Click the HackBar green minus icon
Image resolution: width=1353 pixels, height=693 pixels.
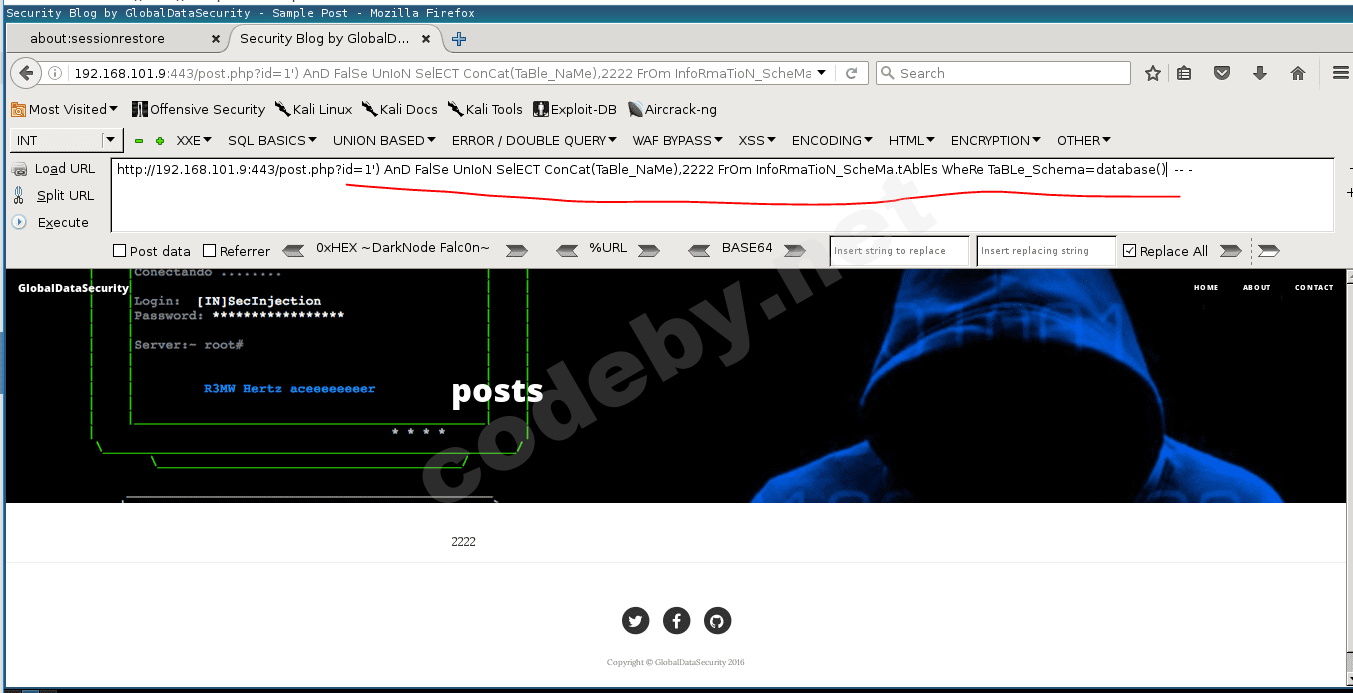point(139,141)
